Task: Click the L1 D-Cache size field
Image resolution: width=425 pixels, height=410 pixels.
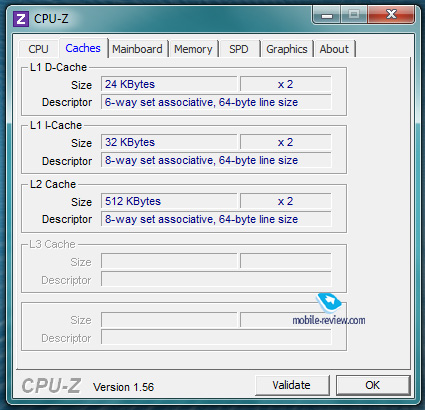Action: click(x=169, y=84)
